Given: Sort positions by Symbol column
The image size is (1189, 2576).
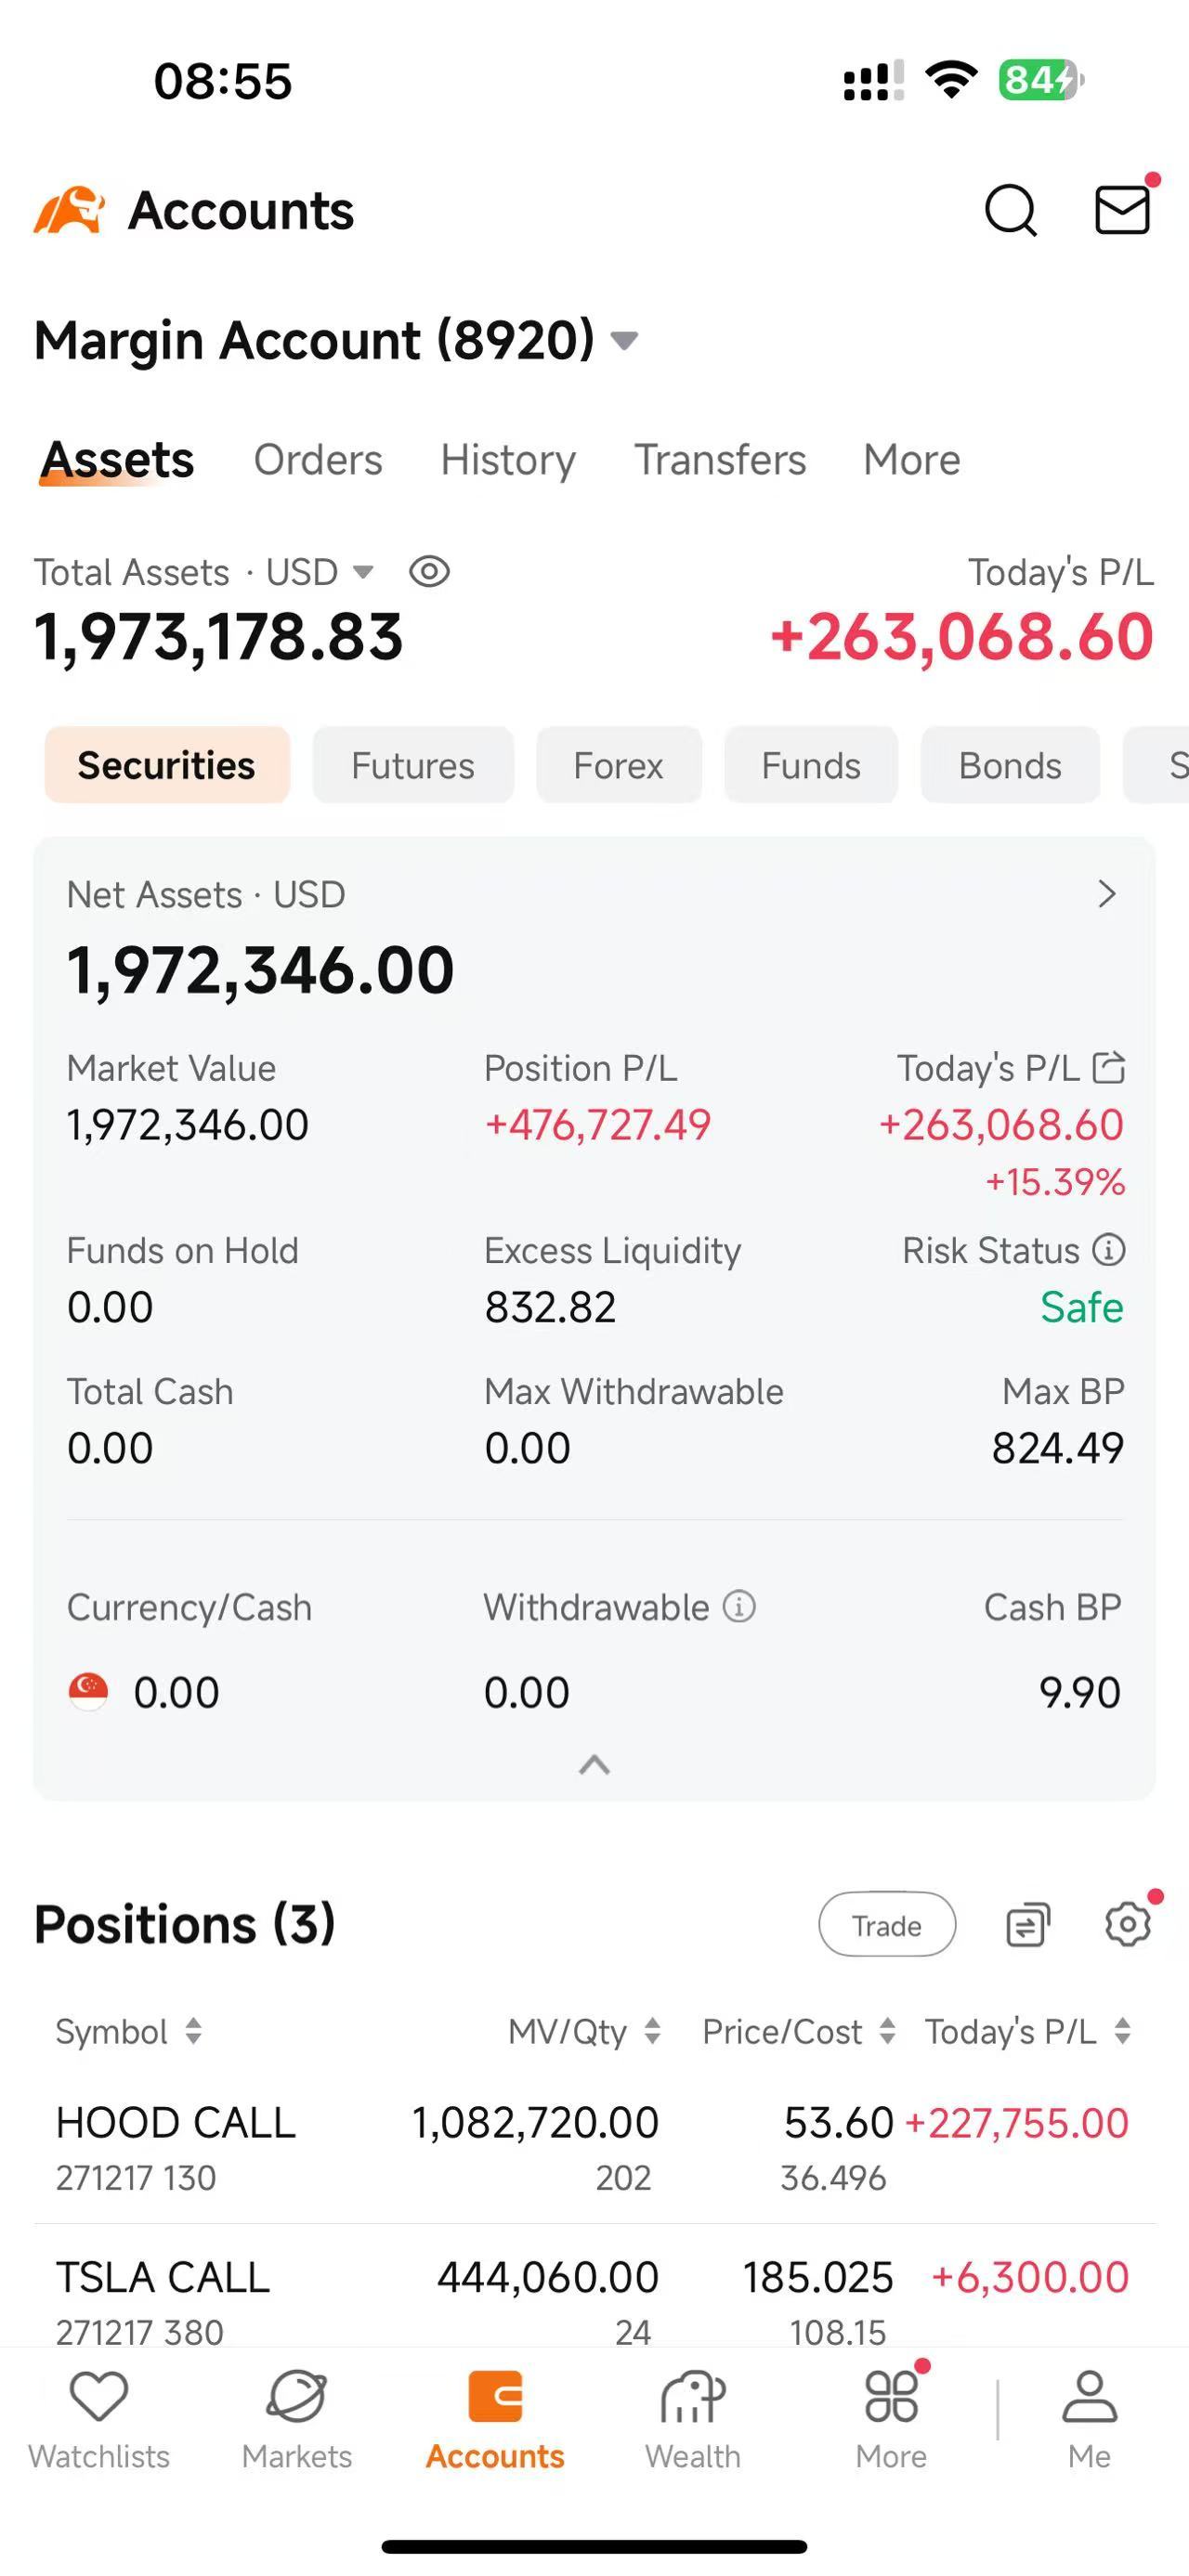Looking at the screenshot, I should coord(128,2032).
